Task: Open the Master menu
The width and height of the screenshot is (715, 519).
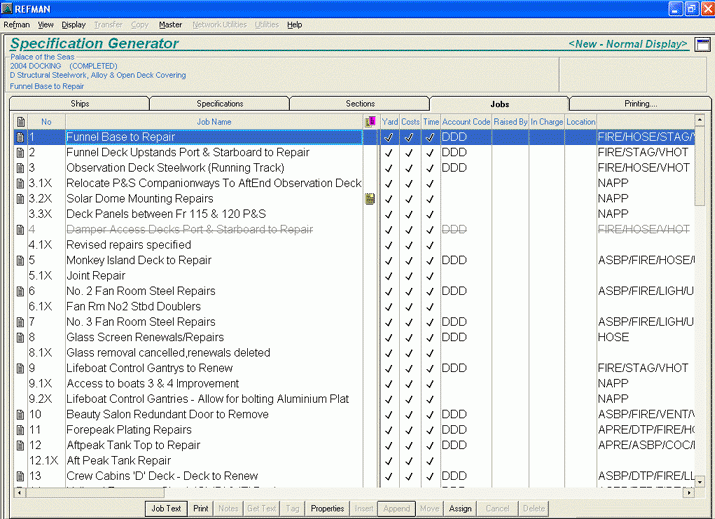Action: 170,24
